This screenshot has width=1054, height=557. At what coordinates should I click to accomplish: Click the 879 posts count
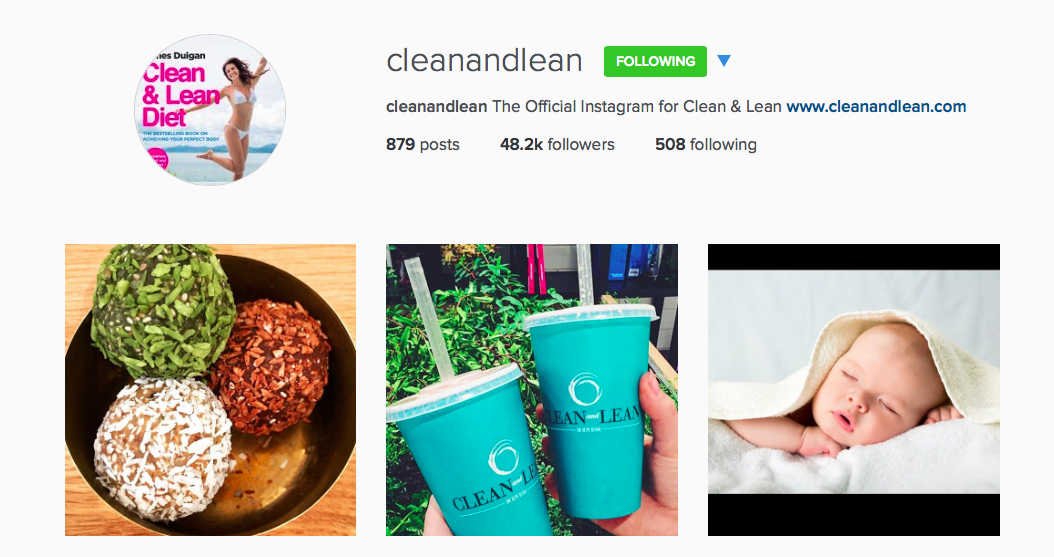point(423,144)
